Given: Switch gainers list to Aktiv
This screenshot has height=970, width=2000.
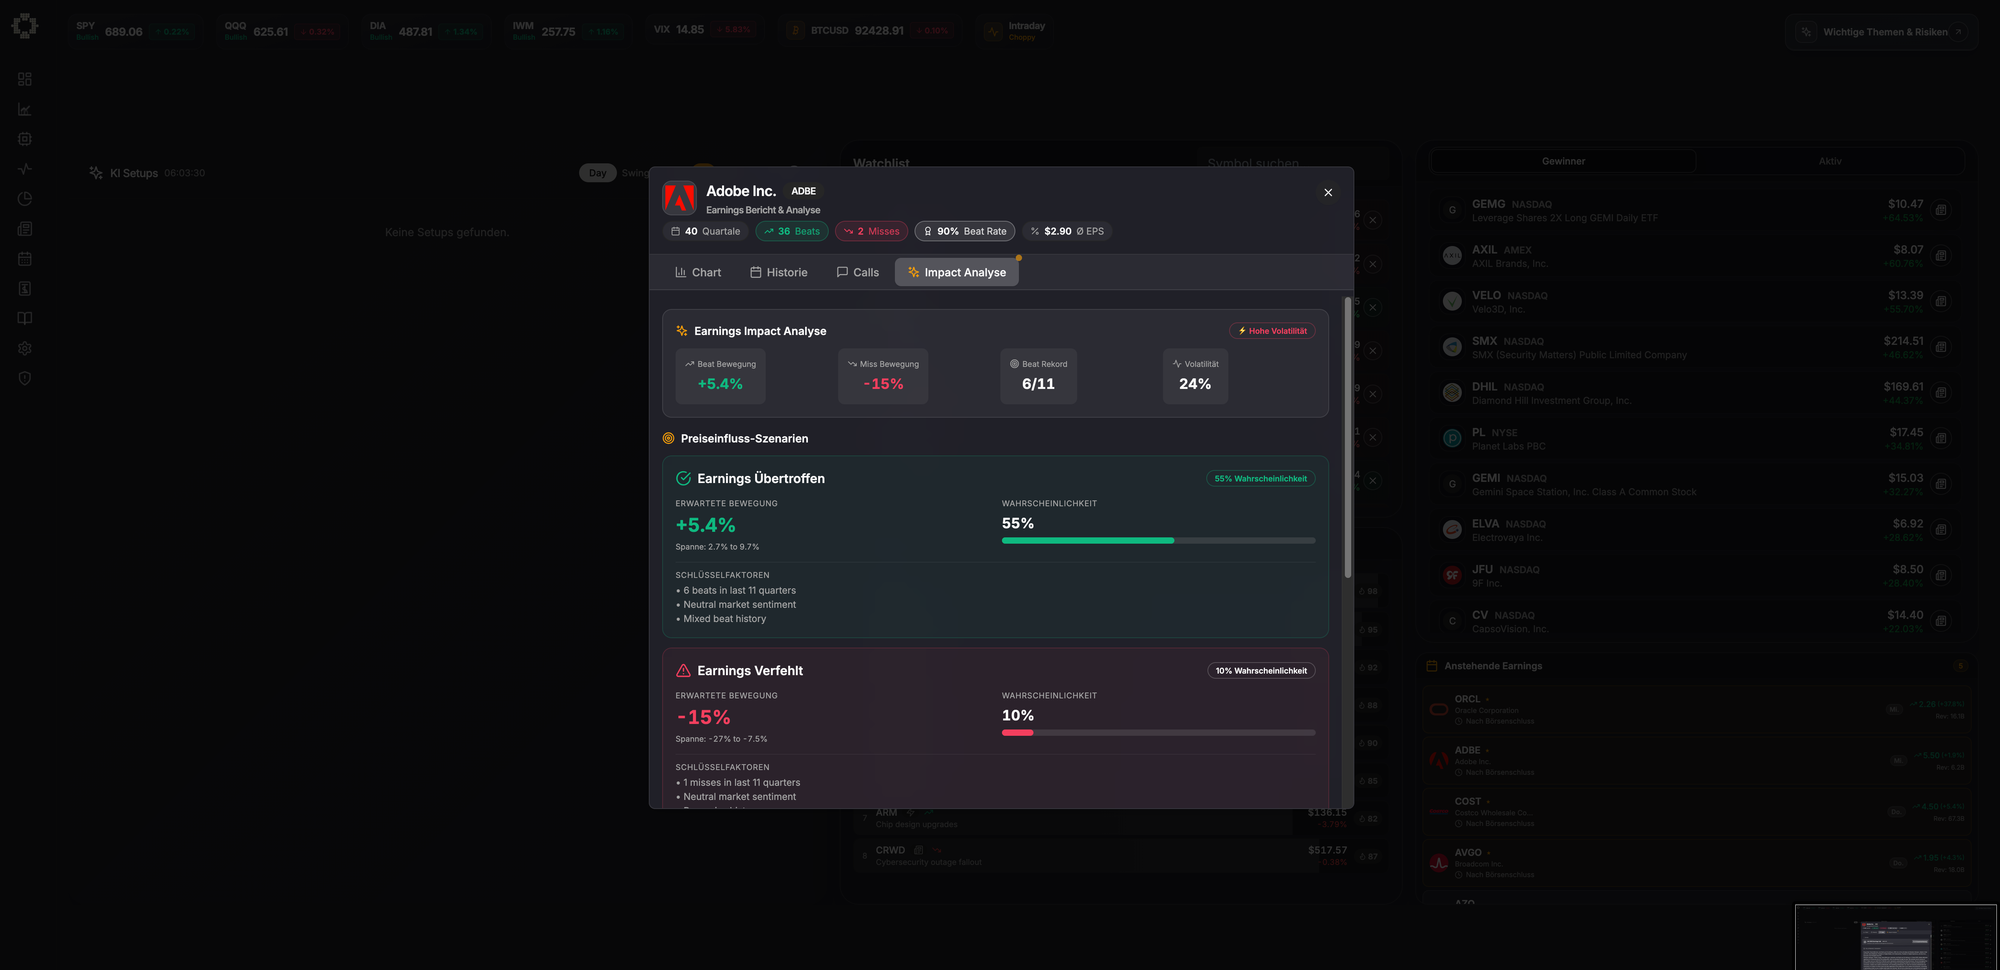Looking at the screenshot, I should pos(1829,161).
